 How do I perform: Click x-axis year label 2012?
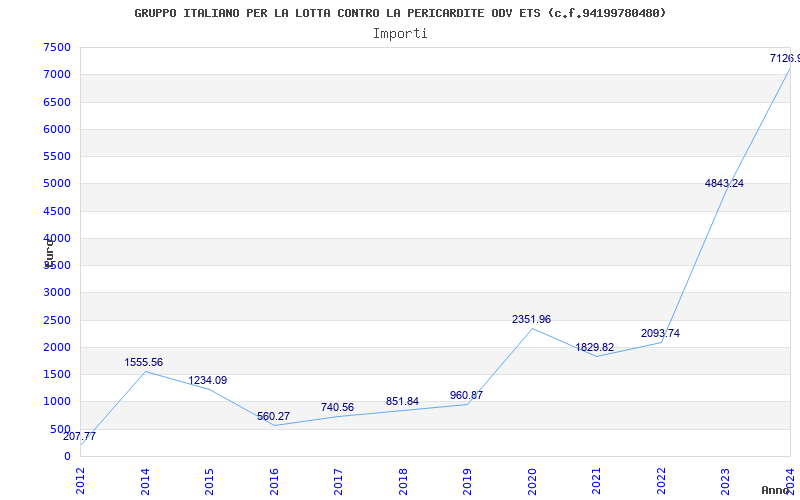pos(80,481)
